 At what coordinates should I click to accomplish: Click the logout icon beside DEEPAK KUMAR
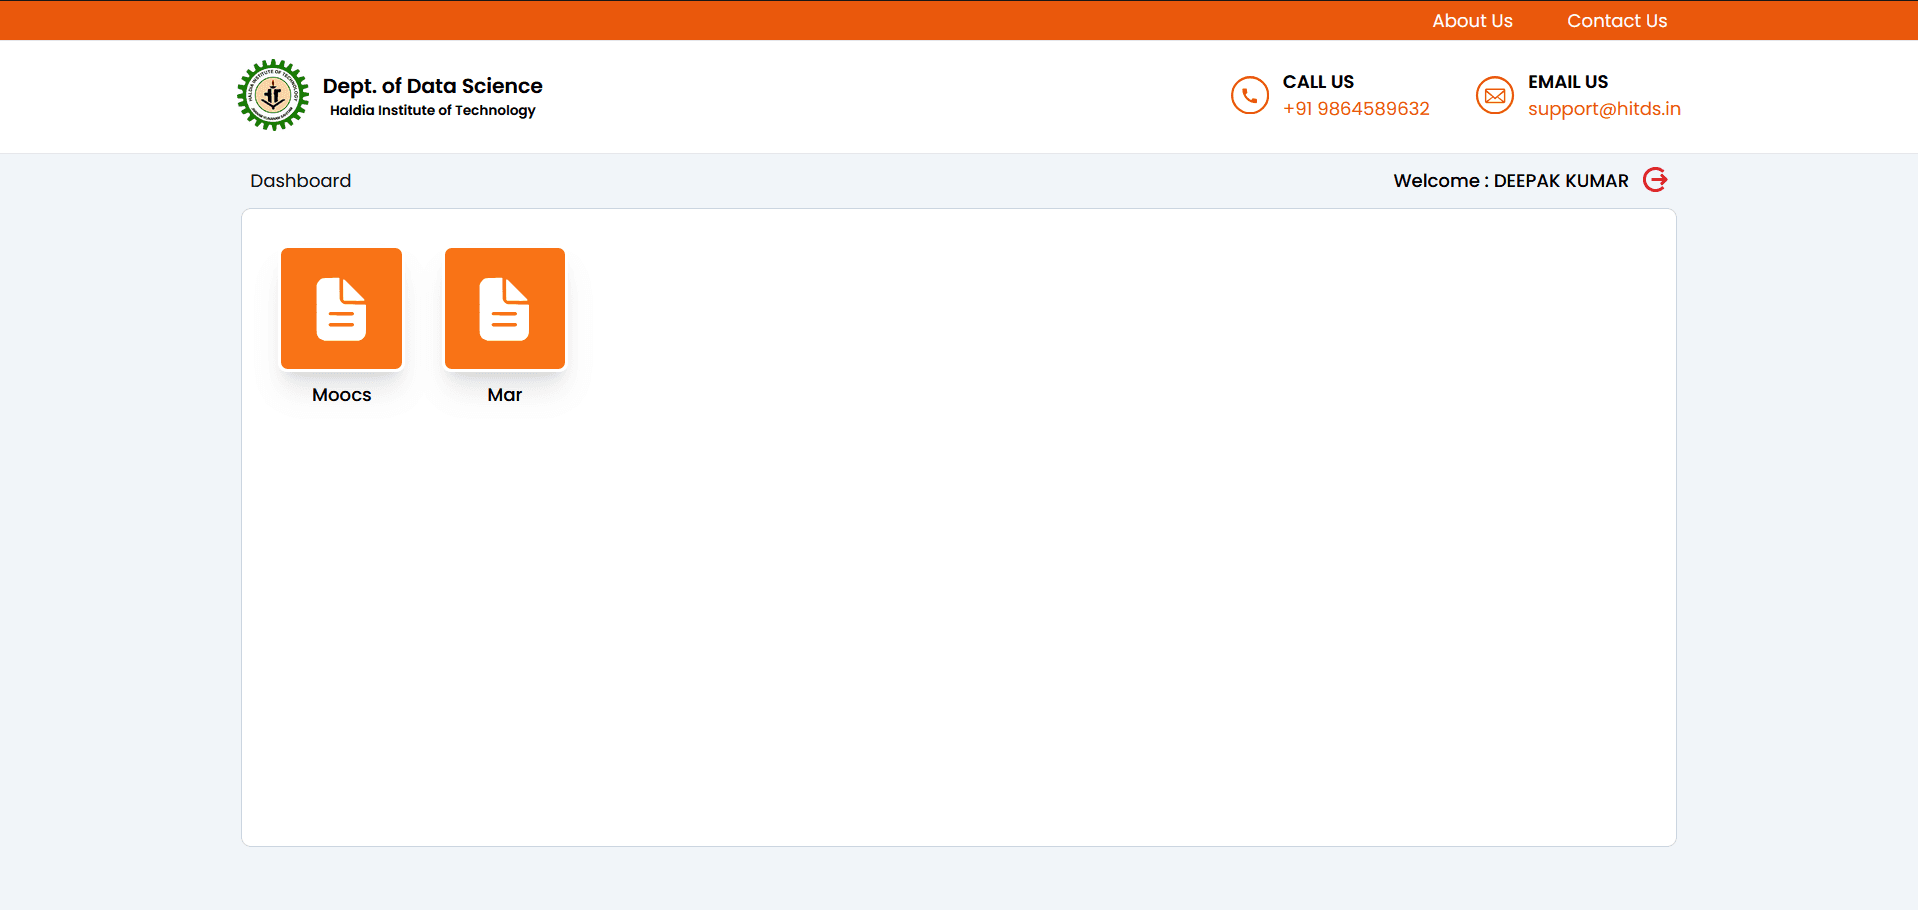tap(1655, 180)
